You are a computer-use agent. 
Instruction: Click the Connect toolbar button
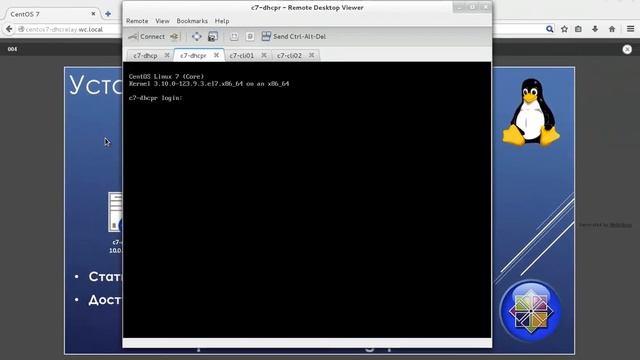pos(147,36)
